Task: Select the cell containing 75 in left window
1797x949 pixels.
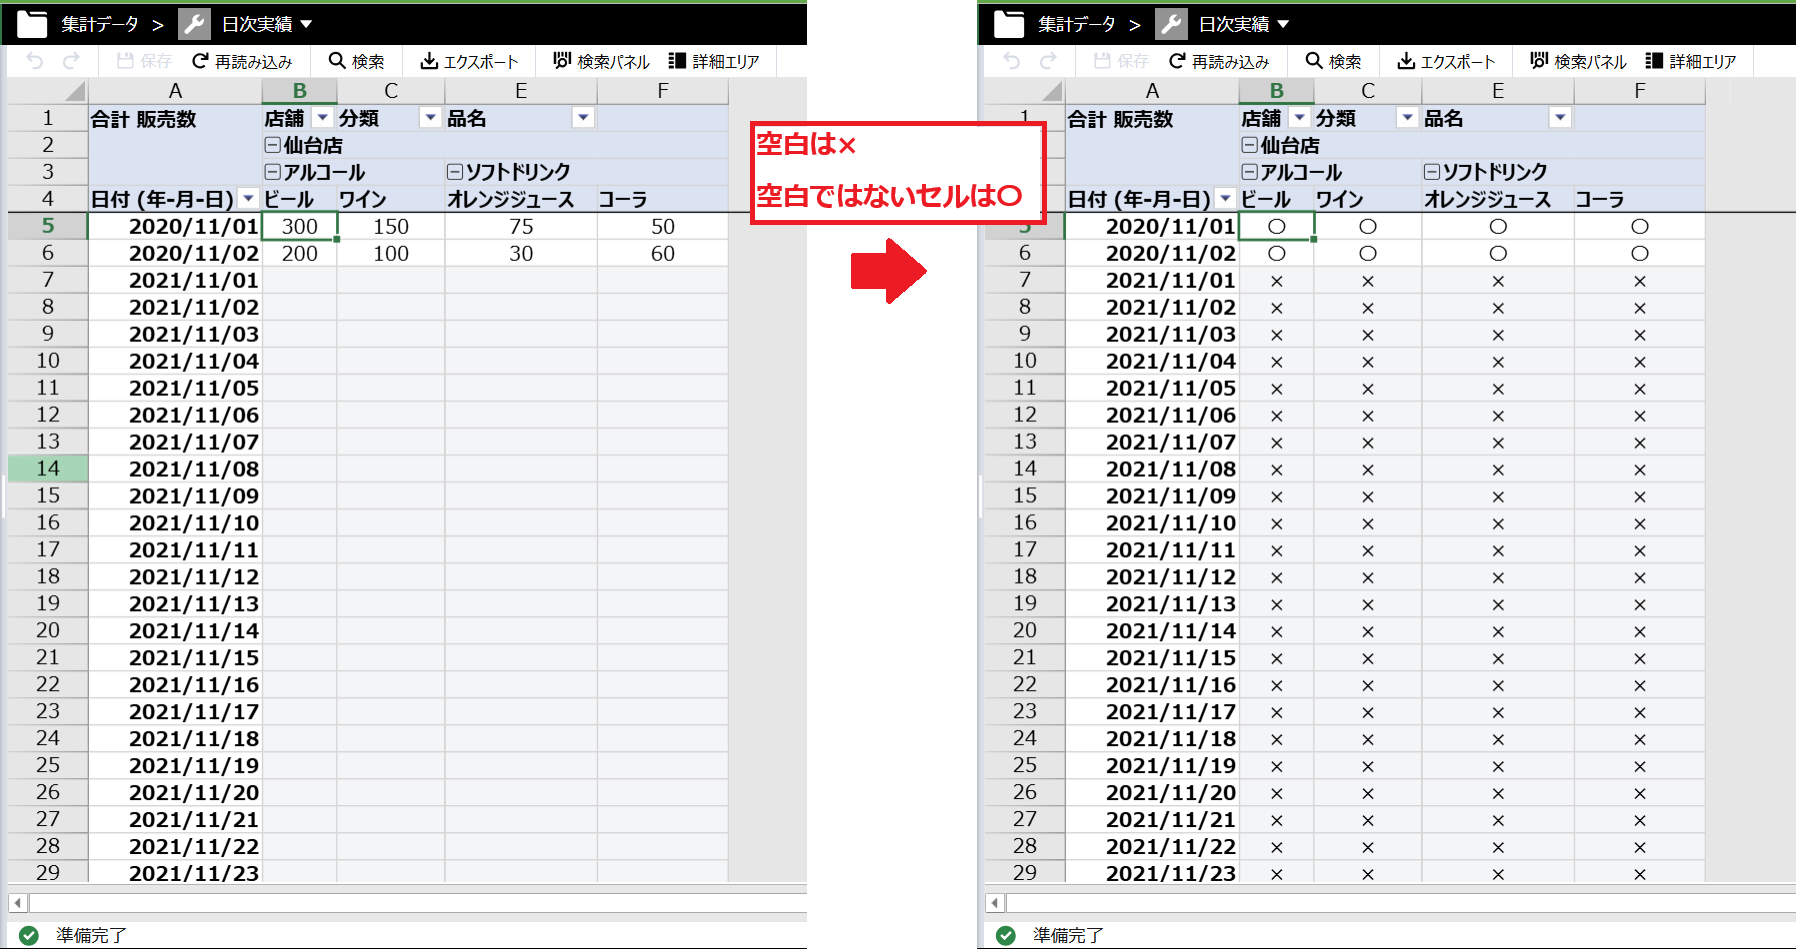Action: [x=521, y=226]
